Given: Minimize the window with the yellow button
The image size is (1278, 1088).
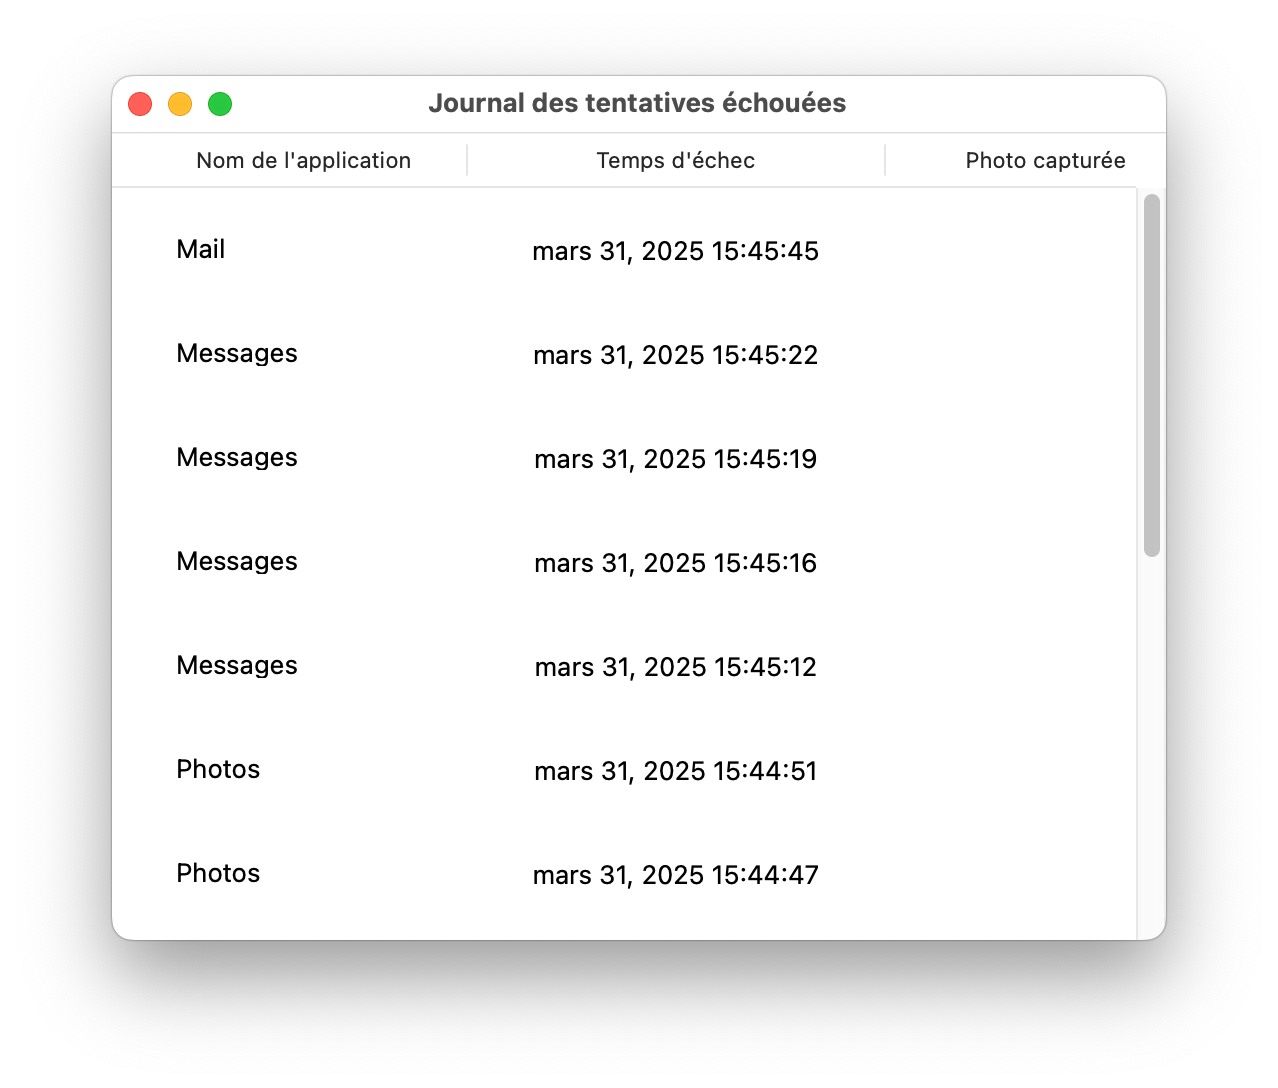Looking at the screenshot, I should pyautogui.click(x=180, y=104).
